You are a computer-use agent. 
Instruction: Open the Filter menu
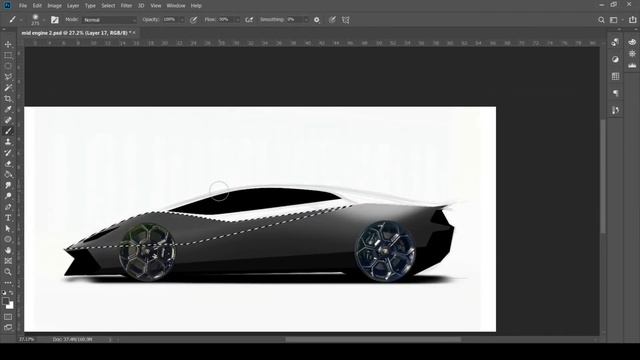126,6
